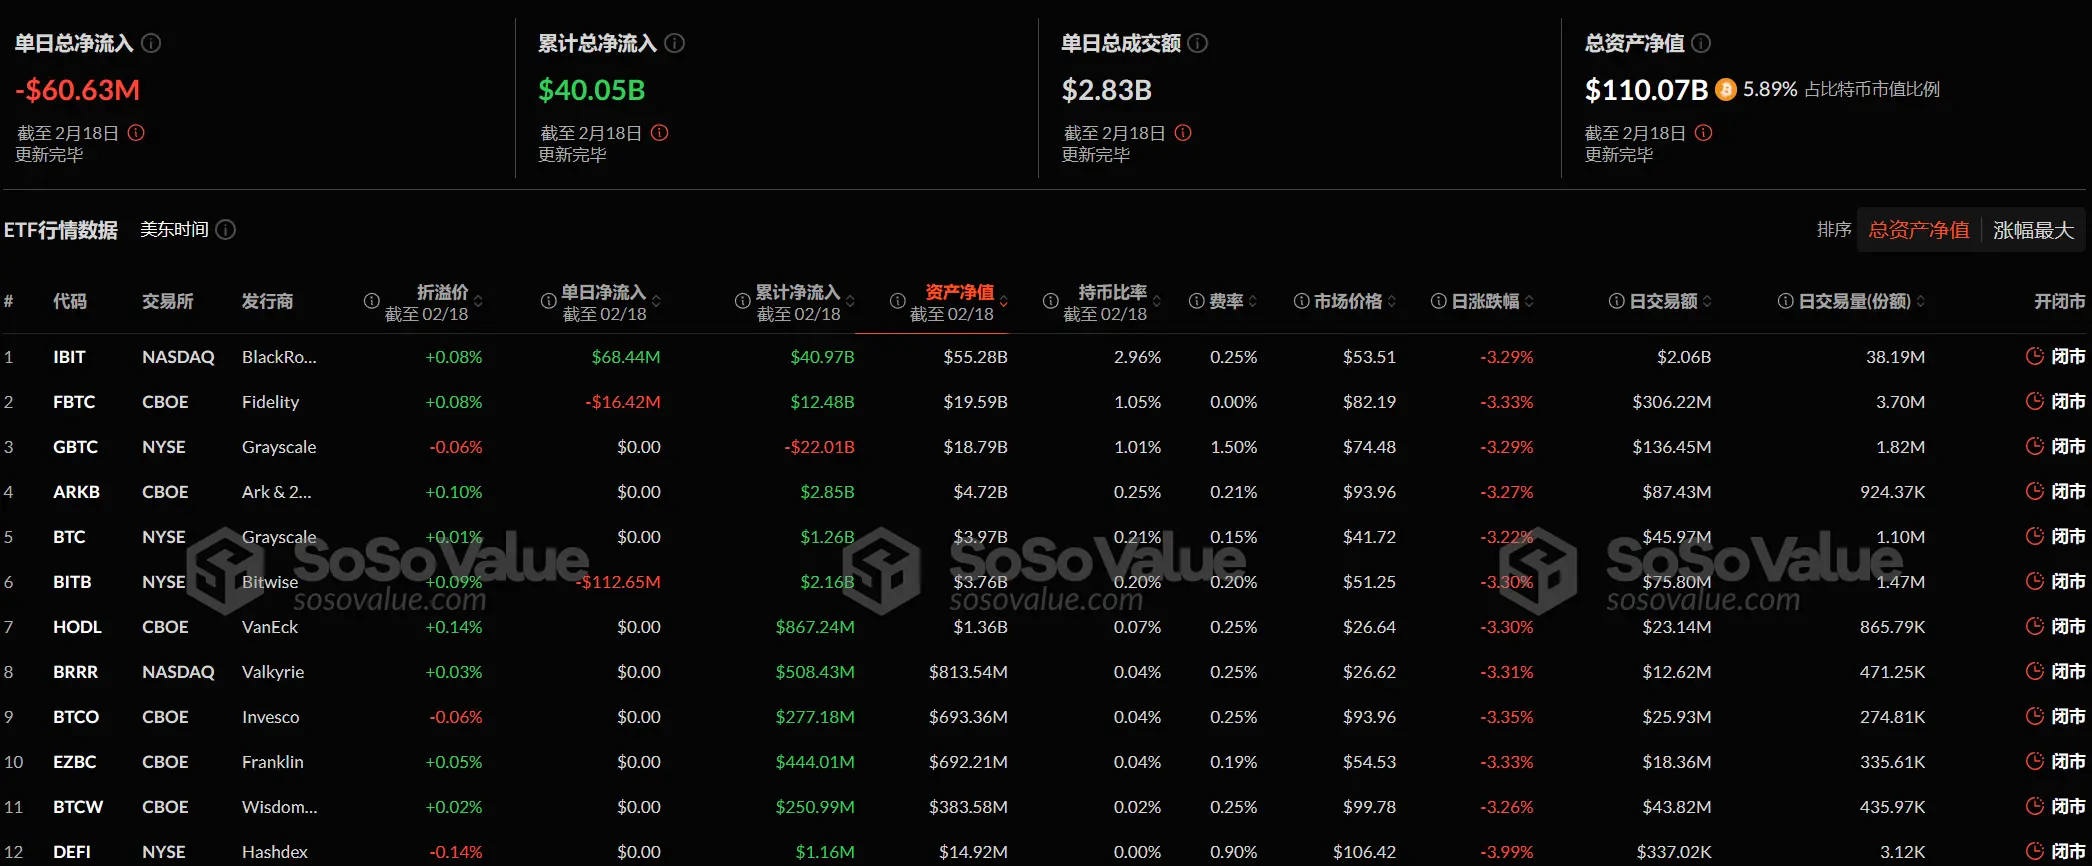Screen dimensions: 2092x866
Task: Open the DEFI ticker link
Action: (x=71, y=852)
